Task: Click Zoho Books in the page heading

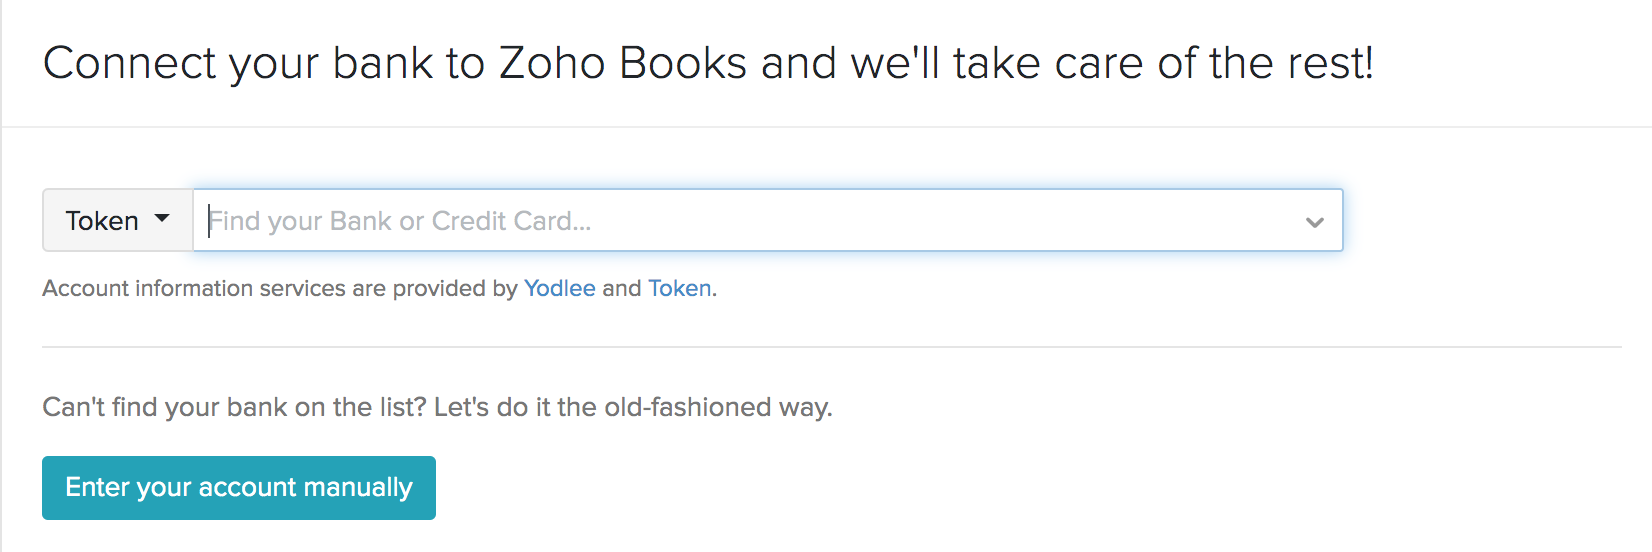Action: click(x=622, y=63)
